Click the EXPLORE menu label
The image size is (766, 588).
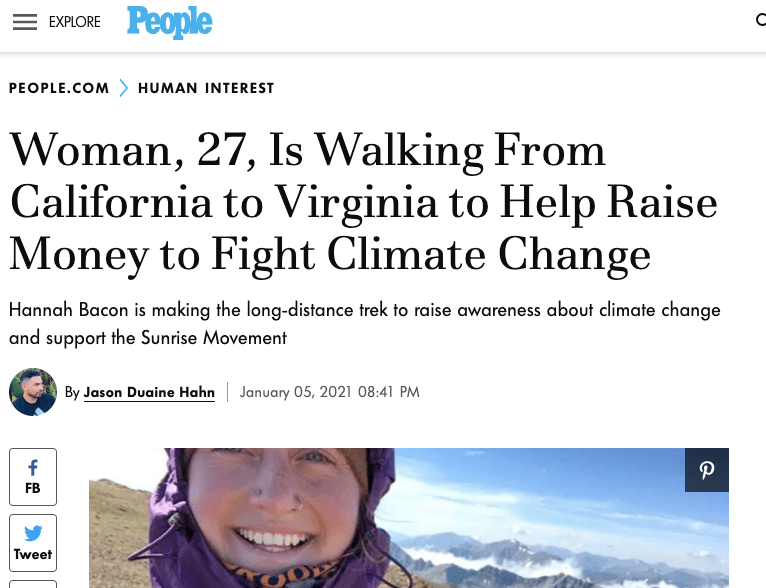click(x=75, y=22)
